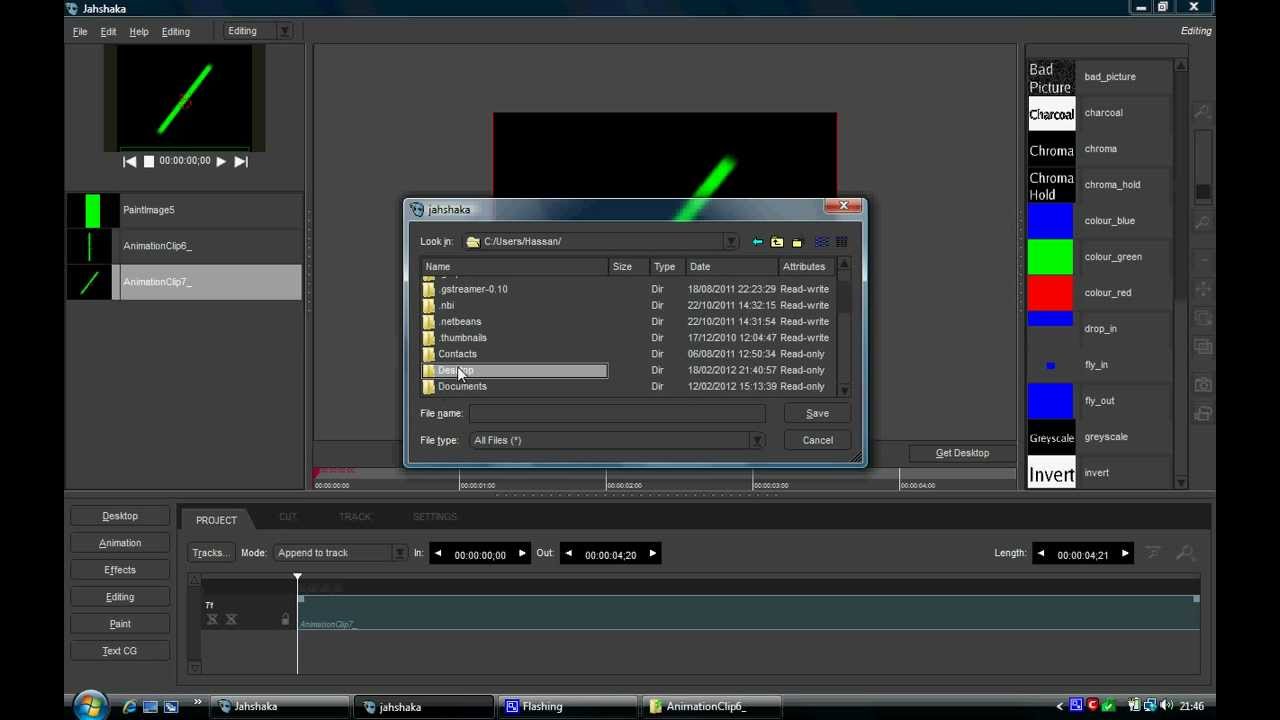This screenshot has height=720, width=1280.
Task: Open the Animation module
Action: click(x=120, y=543)
